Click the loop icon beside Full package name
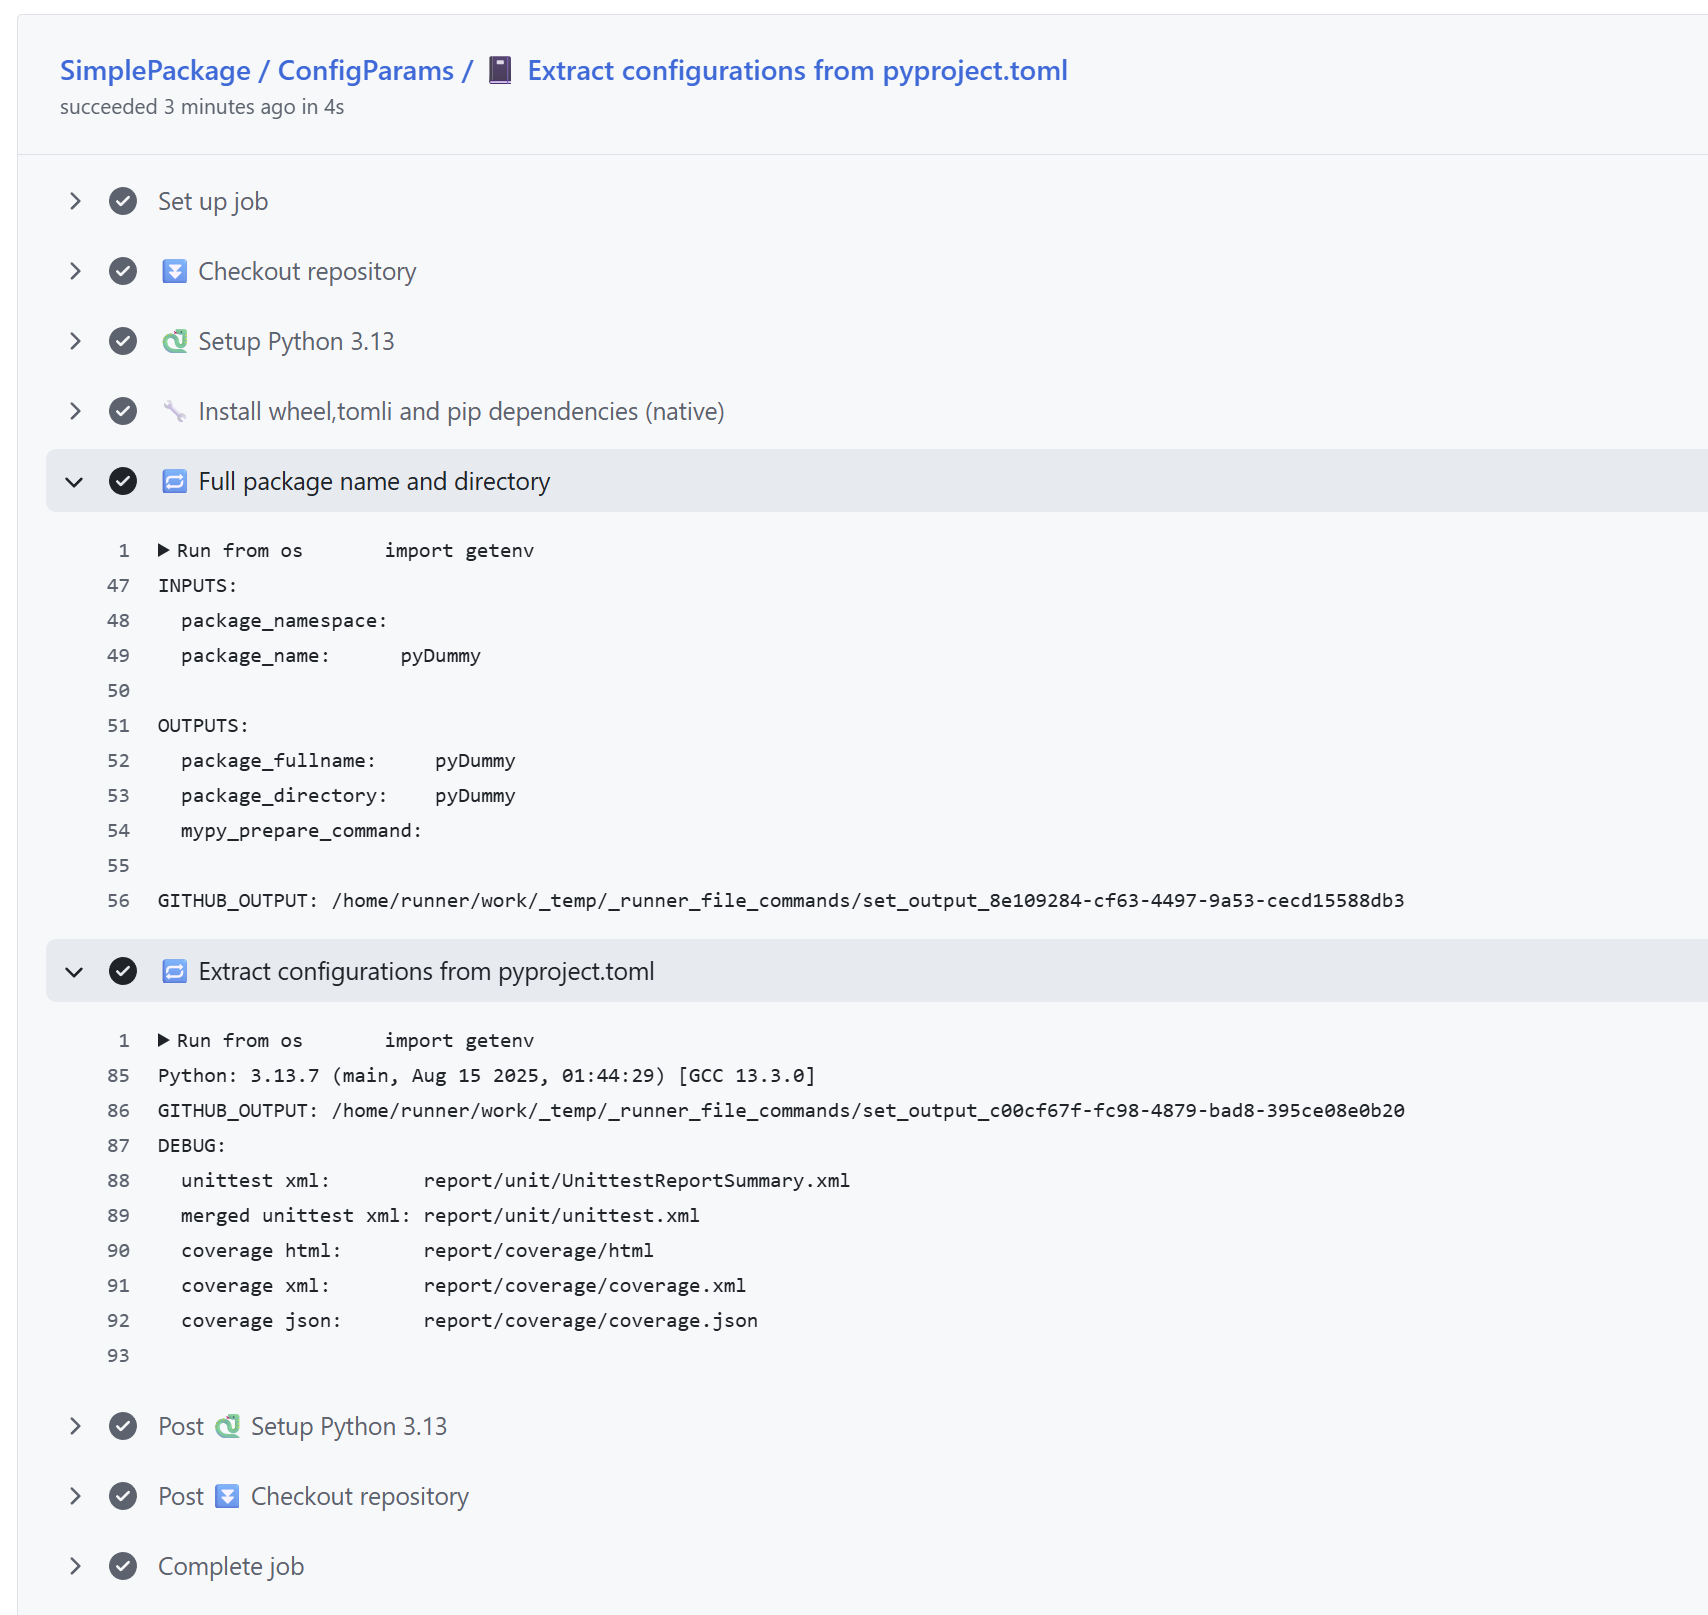1708x1615 pixels. [x=174, y=481]
